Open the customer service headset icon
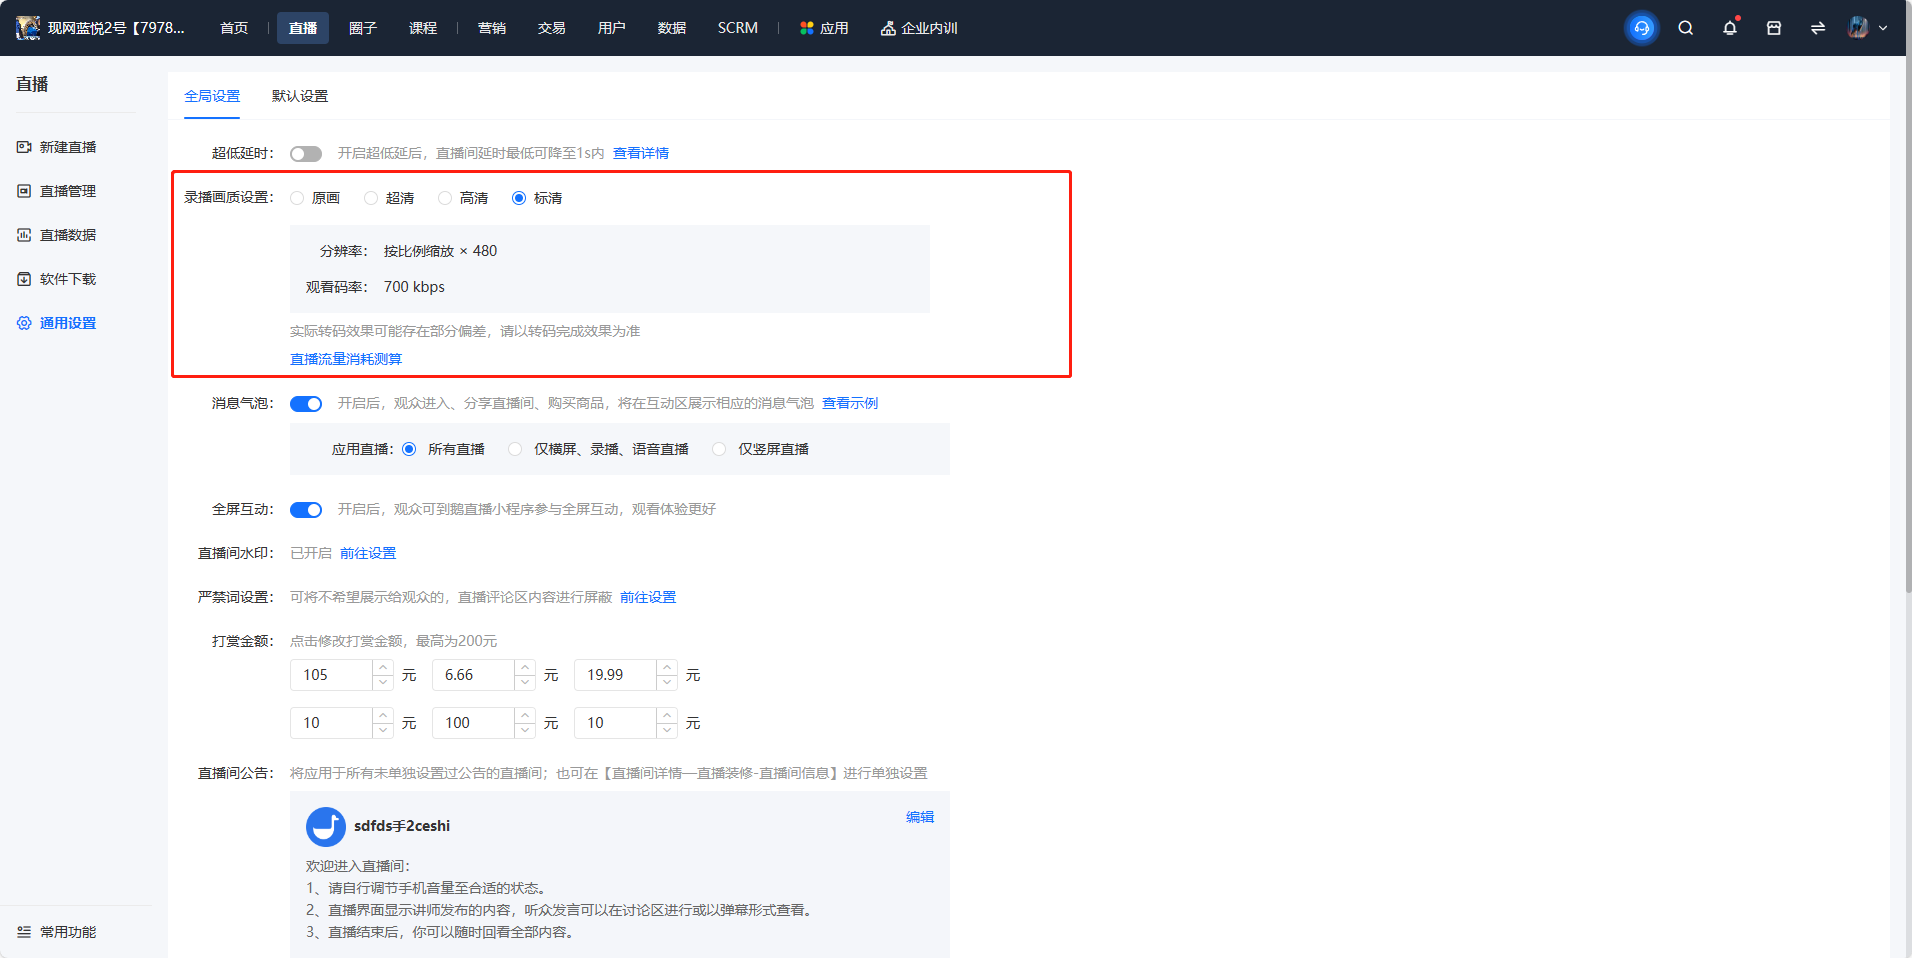 pos(1641,28)
